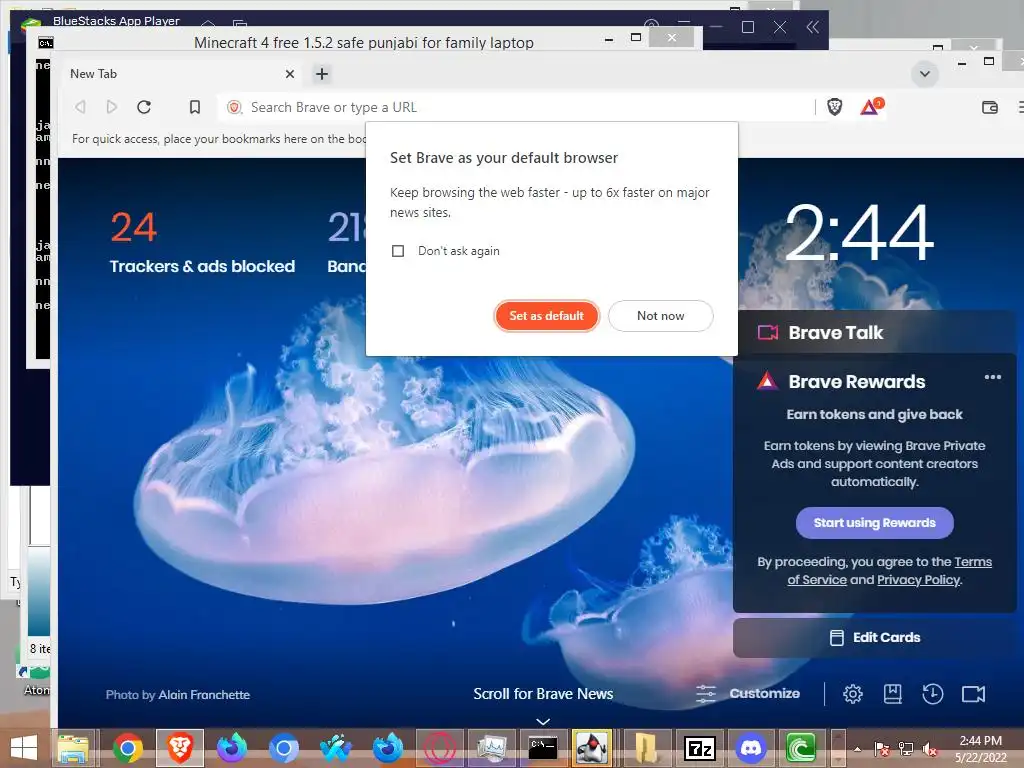Open bookmarks icon at the page bottom

click(892, 693)
